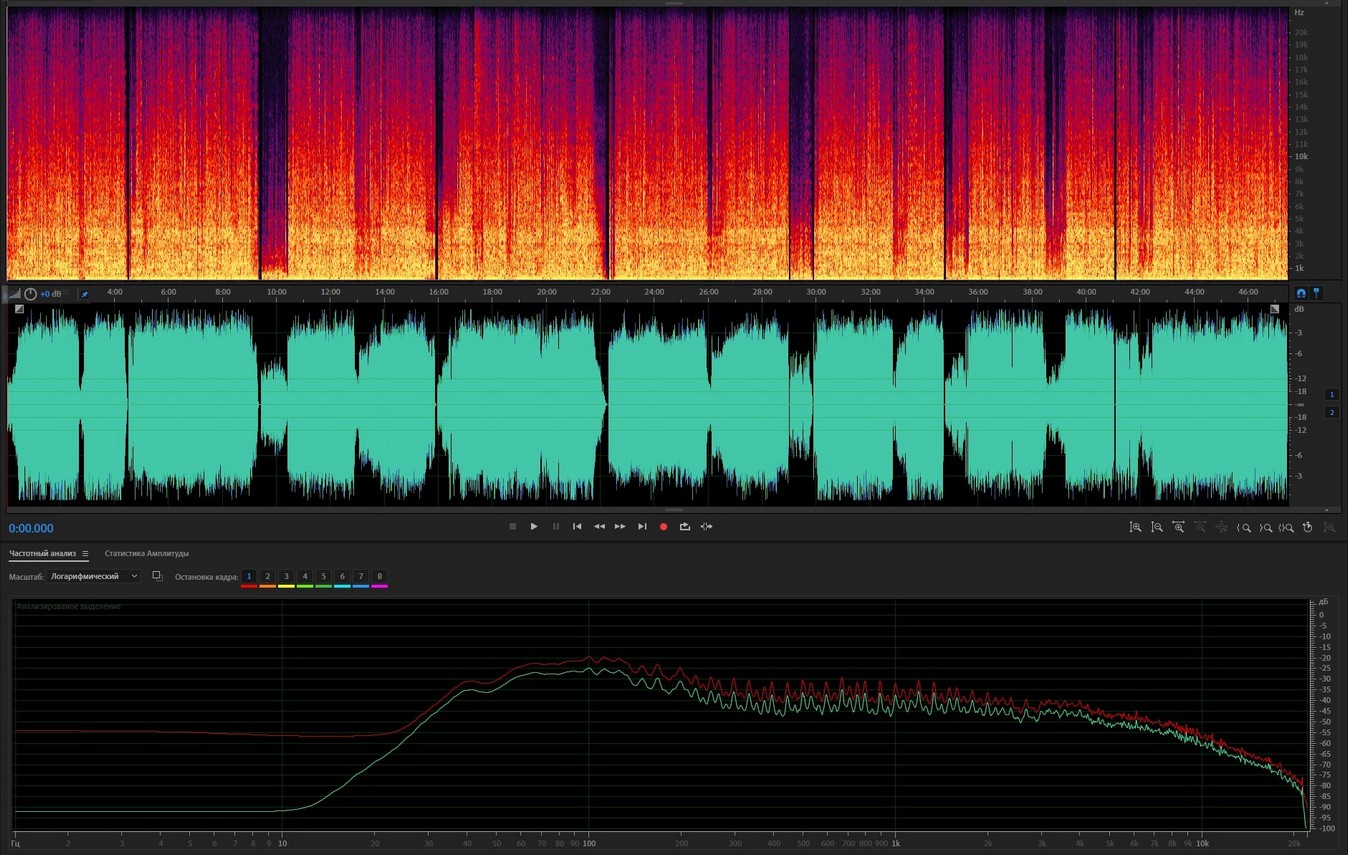Click the red Record button

tap(663, 527)
